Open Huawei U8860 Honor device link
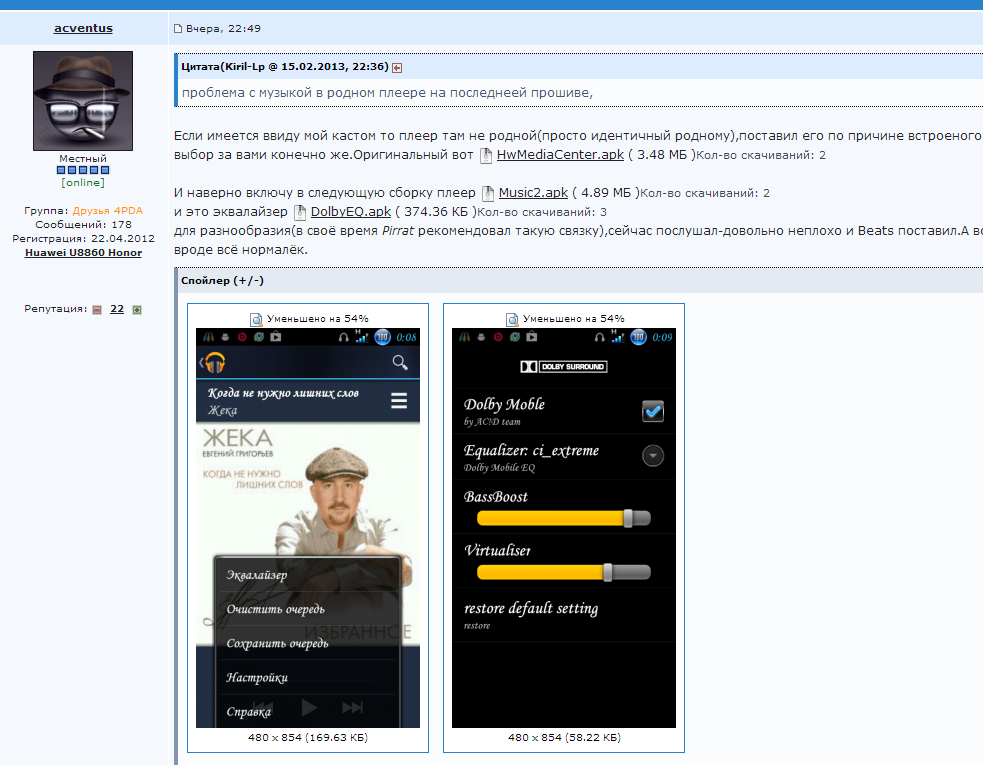The image size is (983, 765). (83, 253)
